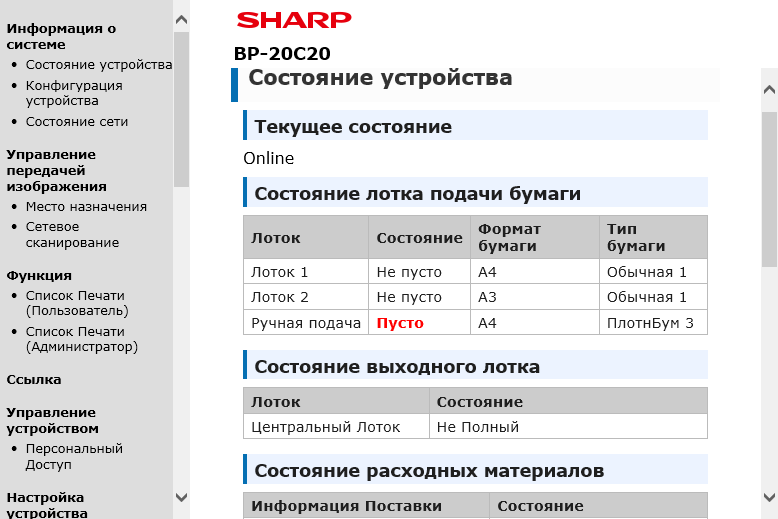778x519 pixels.
Task: Click Не Полный status cell
Action: tap(568, 427)
